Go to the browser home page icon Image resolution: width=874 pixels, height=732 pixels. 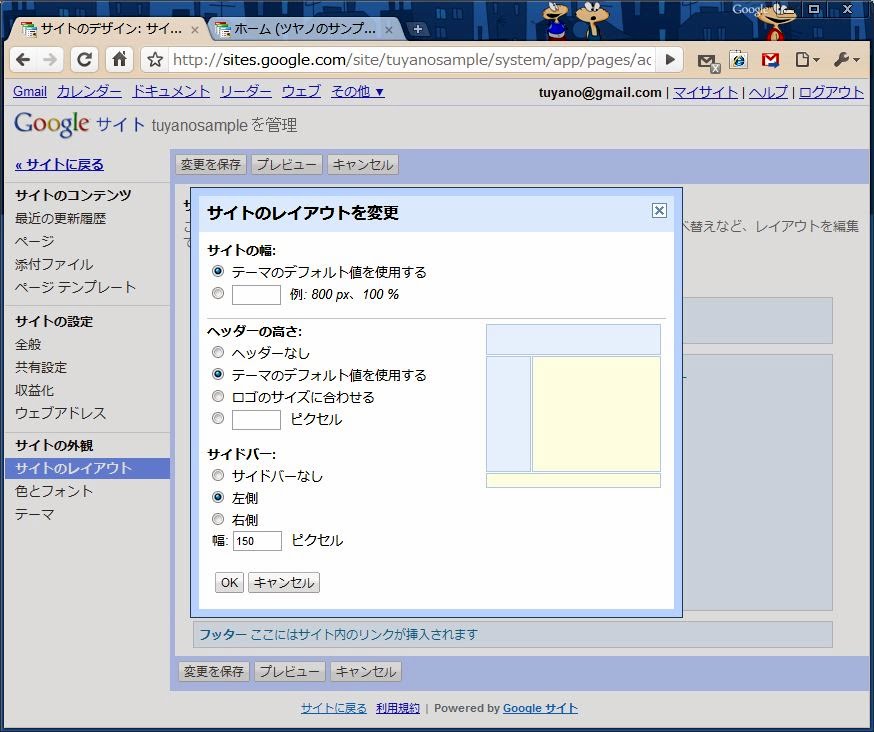coord(120,60)
